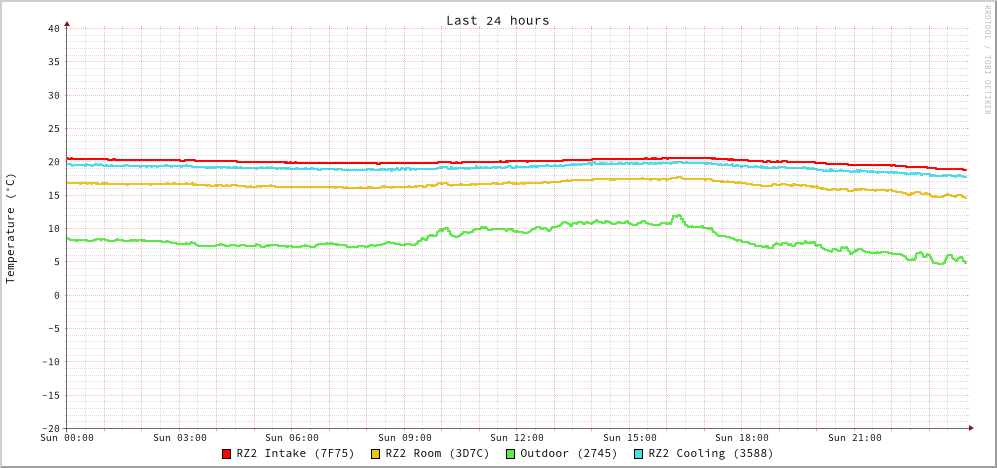Image resolution: width=997 pixels, height=468 pixels.
Task: Click the 'Sun 00:00' time axis label
Action: point(67,438)
